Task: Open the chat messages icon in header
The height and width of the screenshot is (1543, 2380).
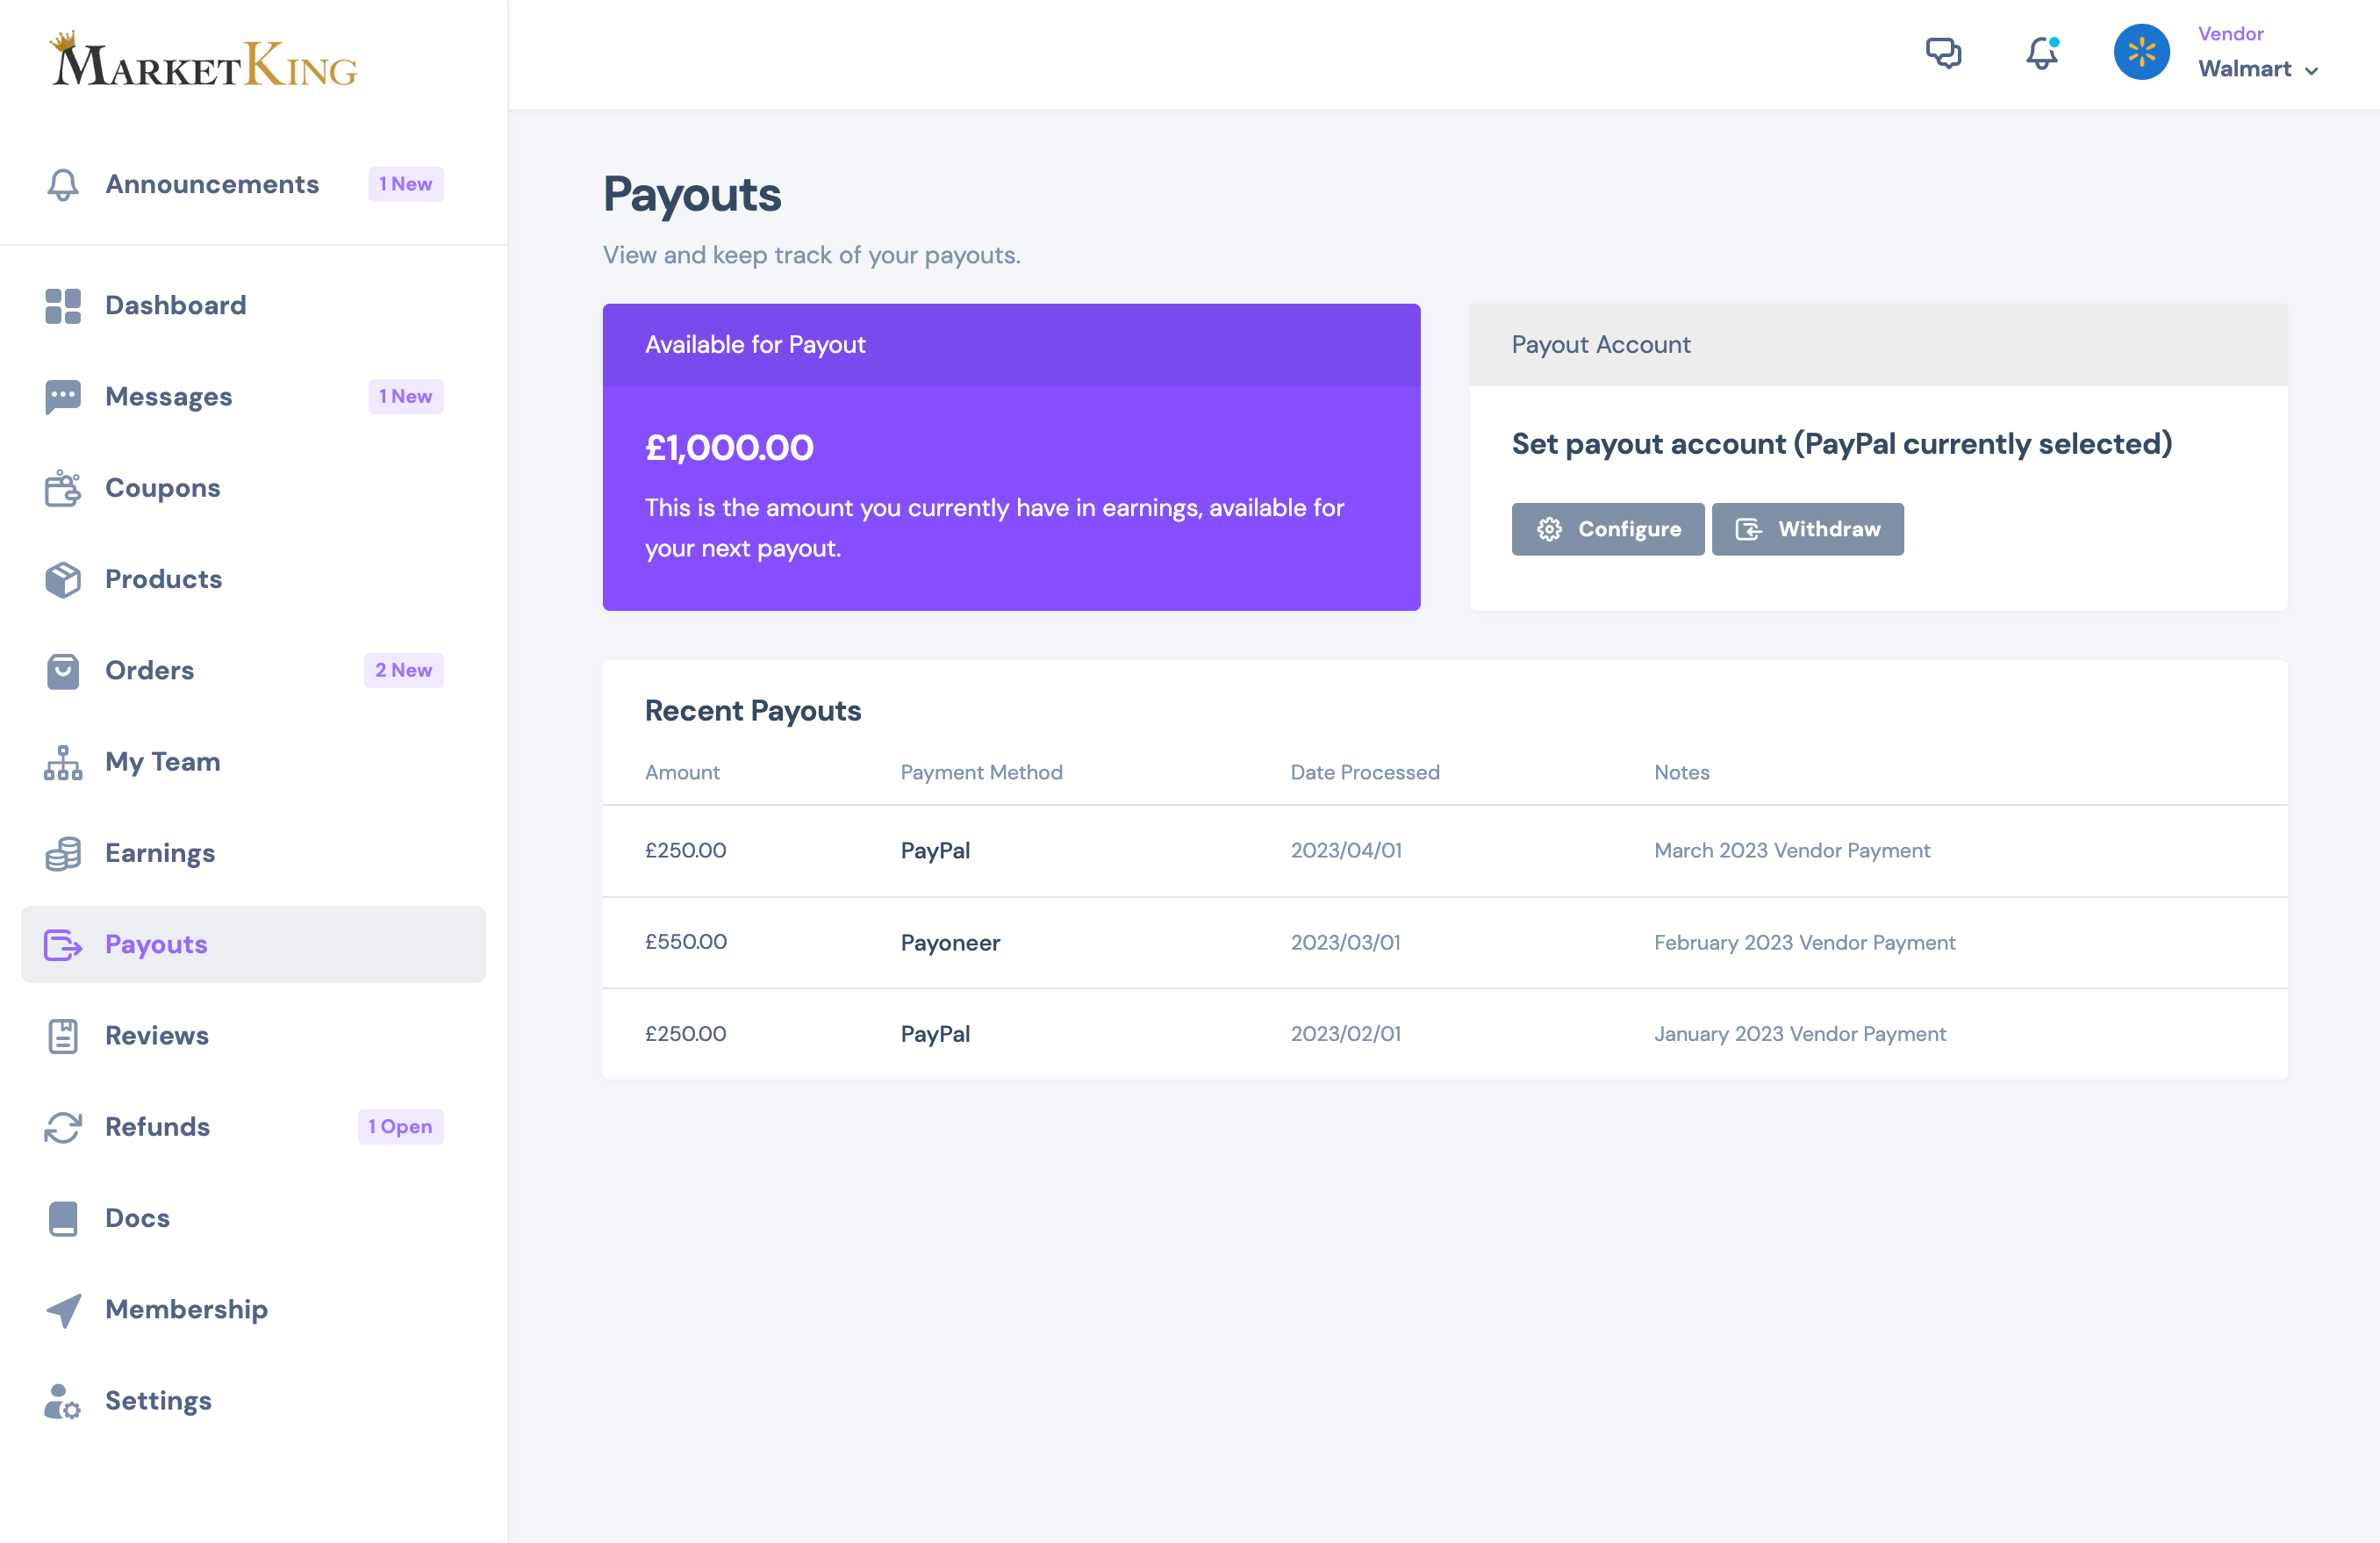Action: [x=1943, y=52]
